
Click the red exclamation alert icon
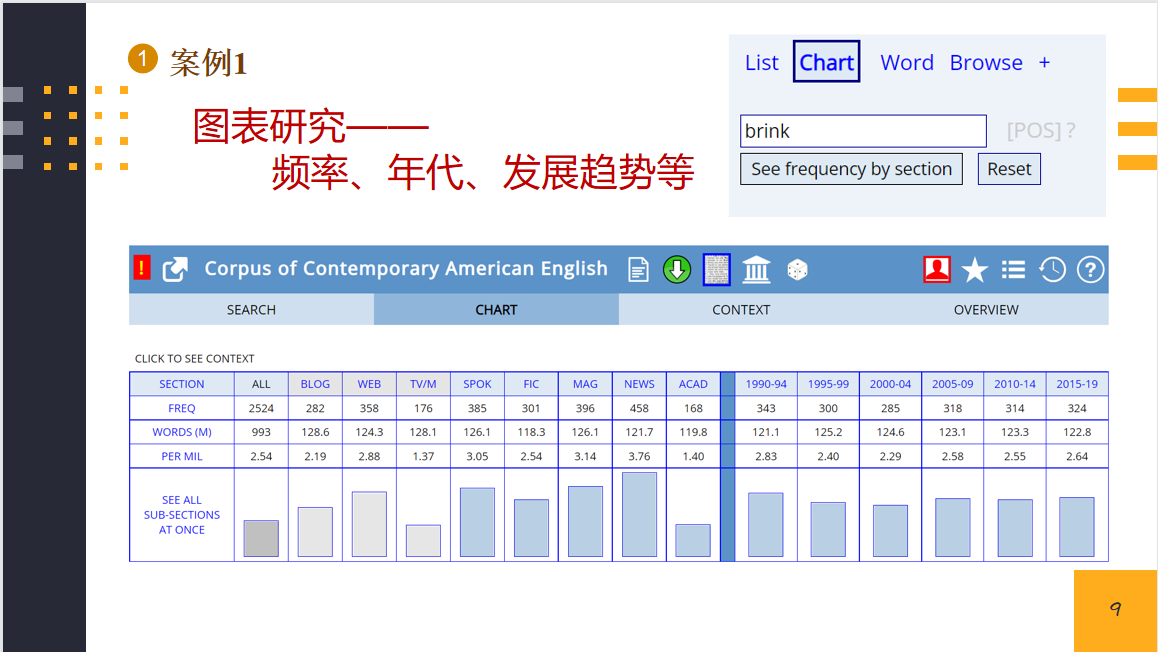click(142, 267)
